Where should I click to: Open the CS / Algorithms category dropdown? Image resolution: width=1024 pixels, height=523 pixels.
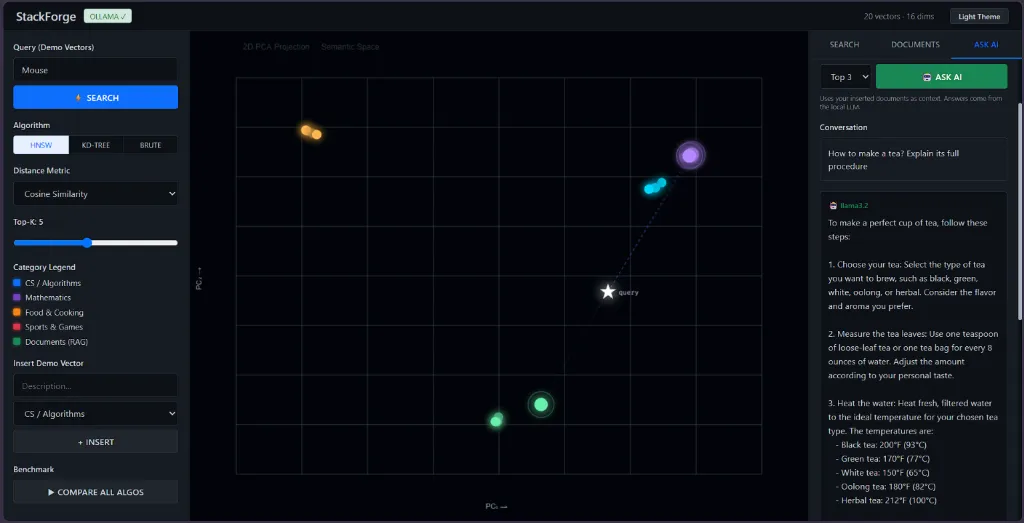pyautogui.click(x=95, y=413)
